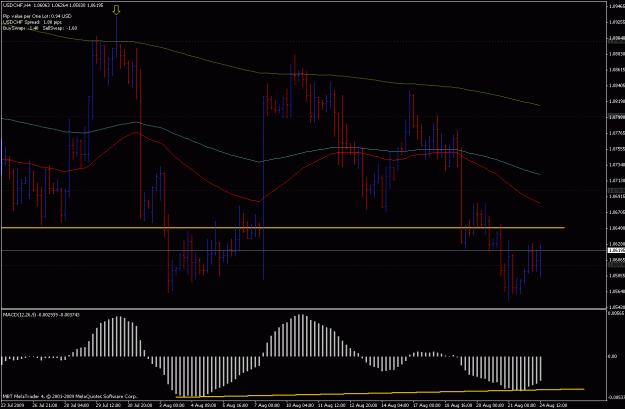Click the '24 Aug 12:00' time axis label
625x409 pixels.
point(553,405)
